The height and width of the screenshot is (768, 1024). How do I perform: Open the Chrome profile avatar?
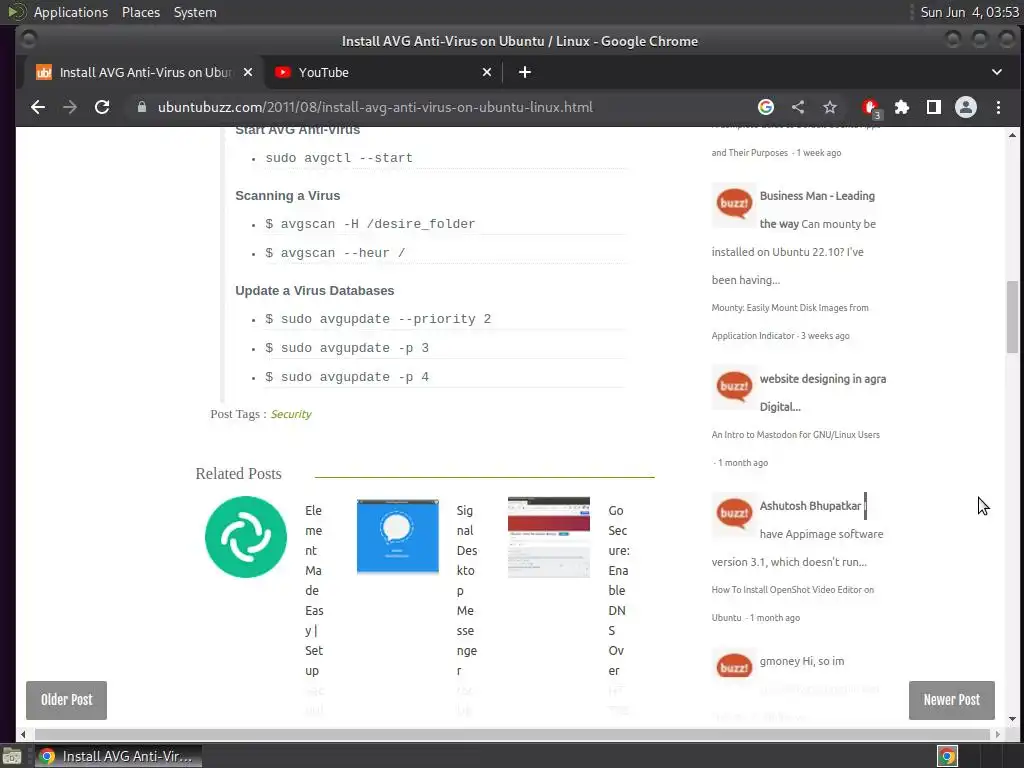[x=966, y=107]
